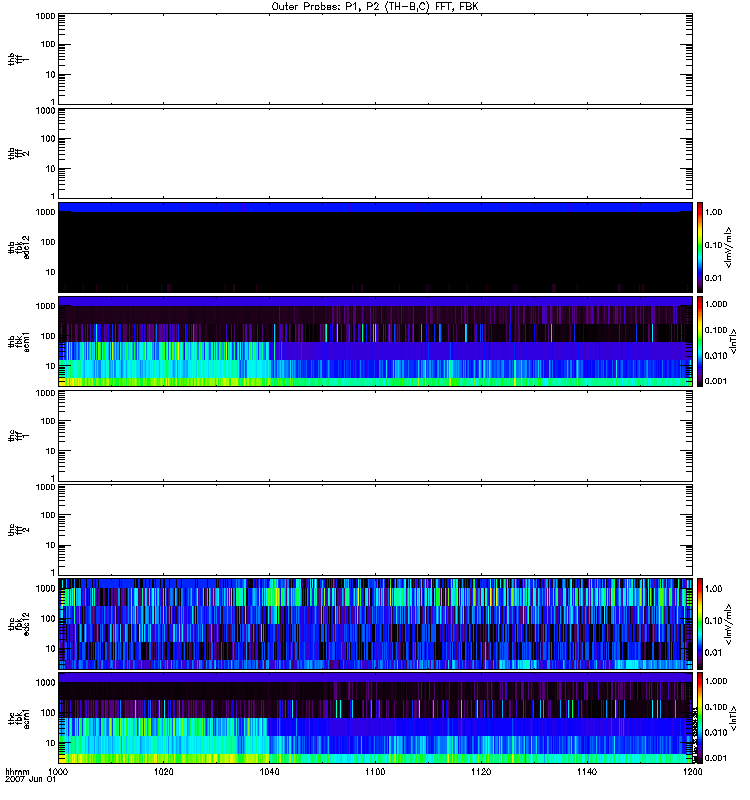The image size is (750, 800).
Task: Click the empty thc fff 1 plot panel
Action: point(375,435)
